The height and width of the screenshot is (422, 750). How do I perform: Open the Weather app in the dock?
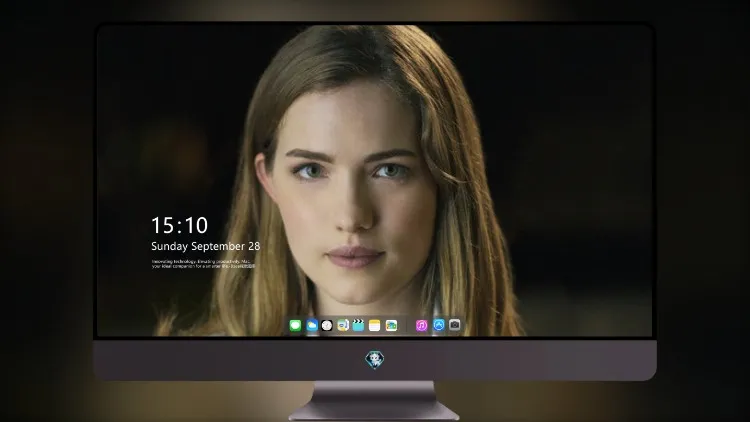coord(312,325)
